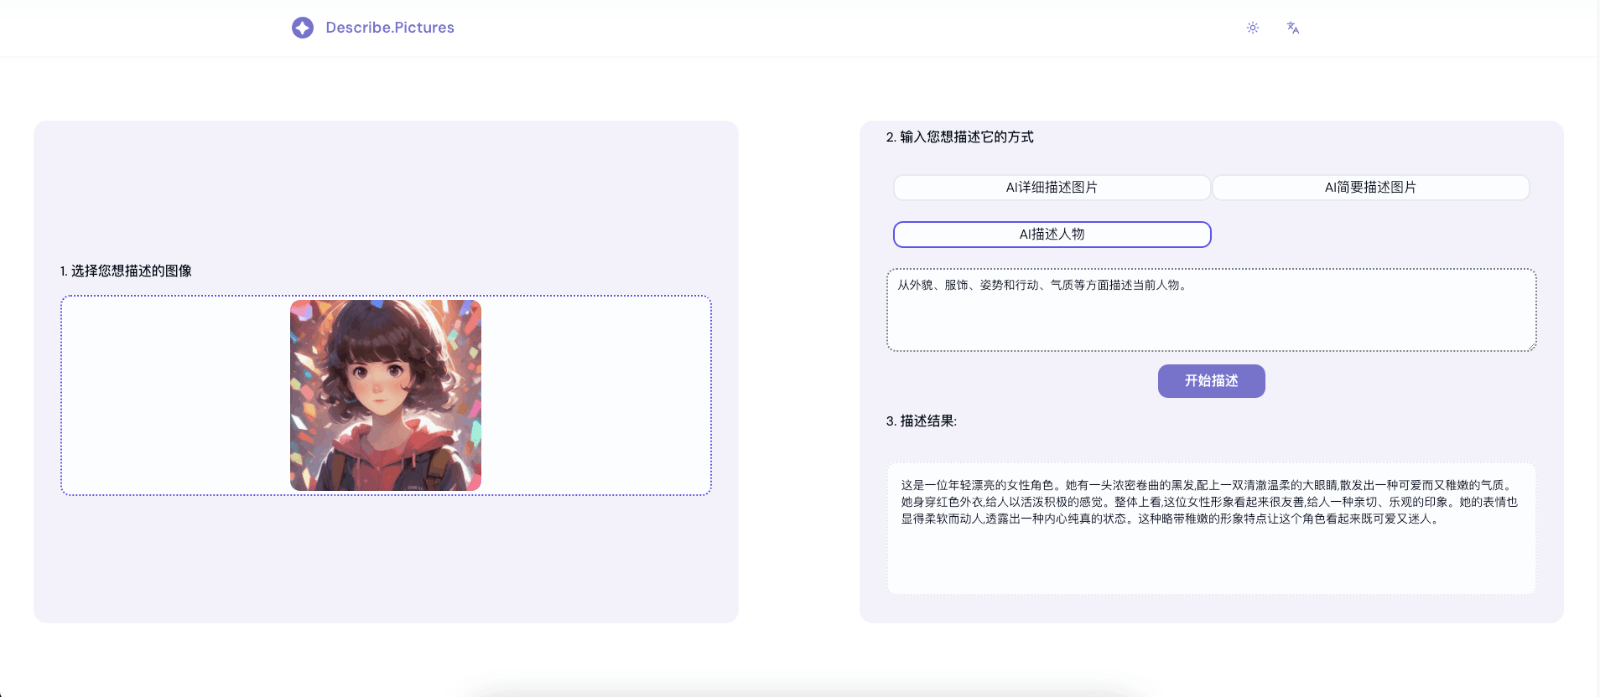
Task: Toggle light/dark theme with the sun icon
Action: click(x=1252, y=28)
